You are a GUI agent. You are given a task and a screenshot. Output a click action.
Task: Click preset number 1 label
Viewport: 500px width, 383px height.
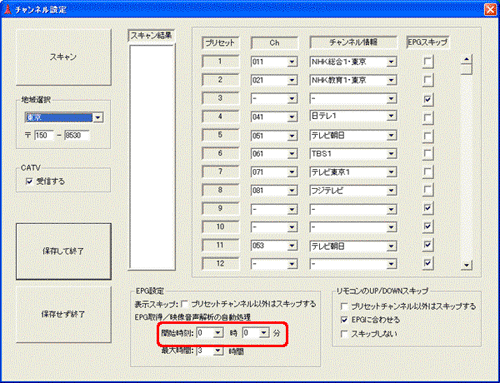tap(220, 62)
